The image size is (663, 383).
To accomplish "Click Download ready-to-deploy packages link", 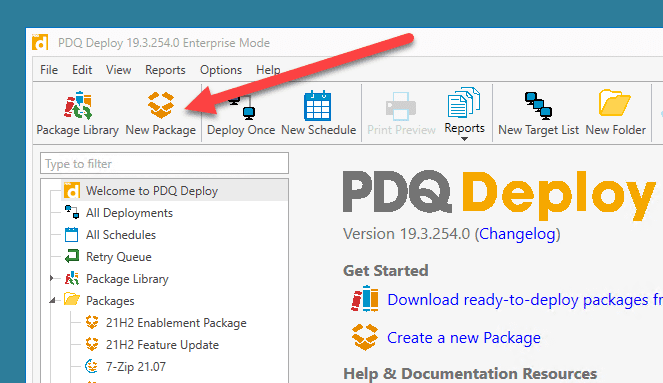I will pyautogui.click(x=525, y=300).
